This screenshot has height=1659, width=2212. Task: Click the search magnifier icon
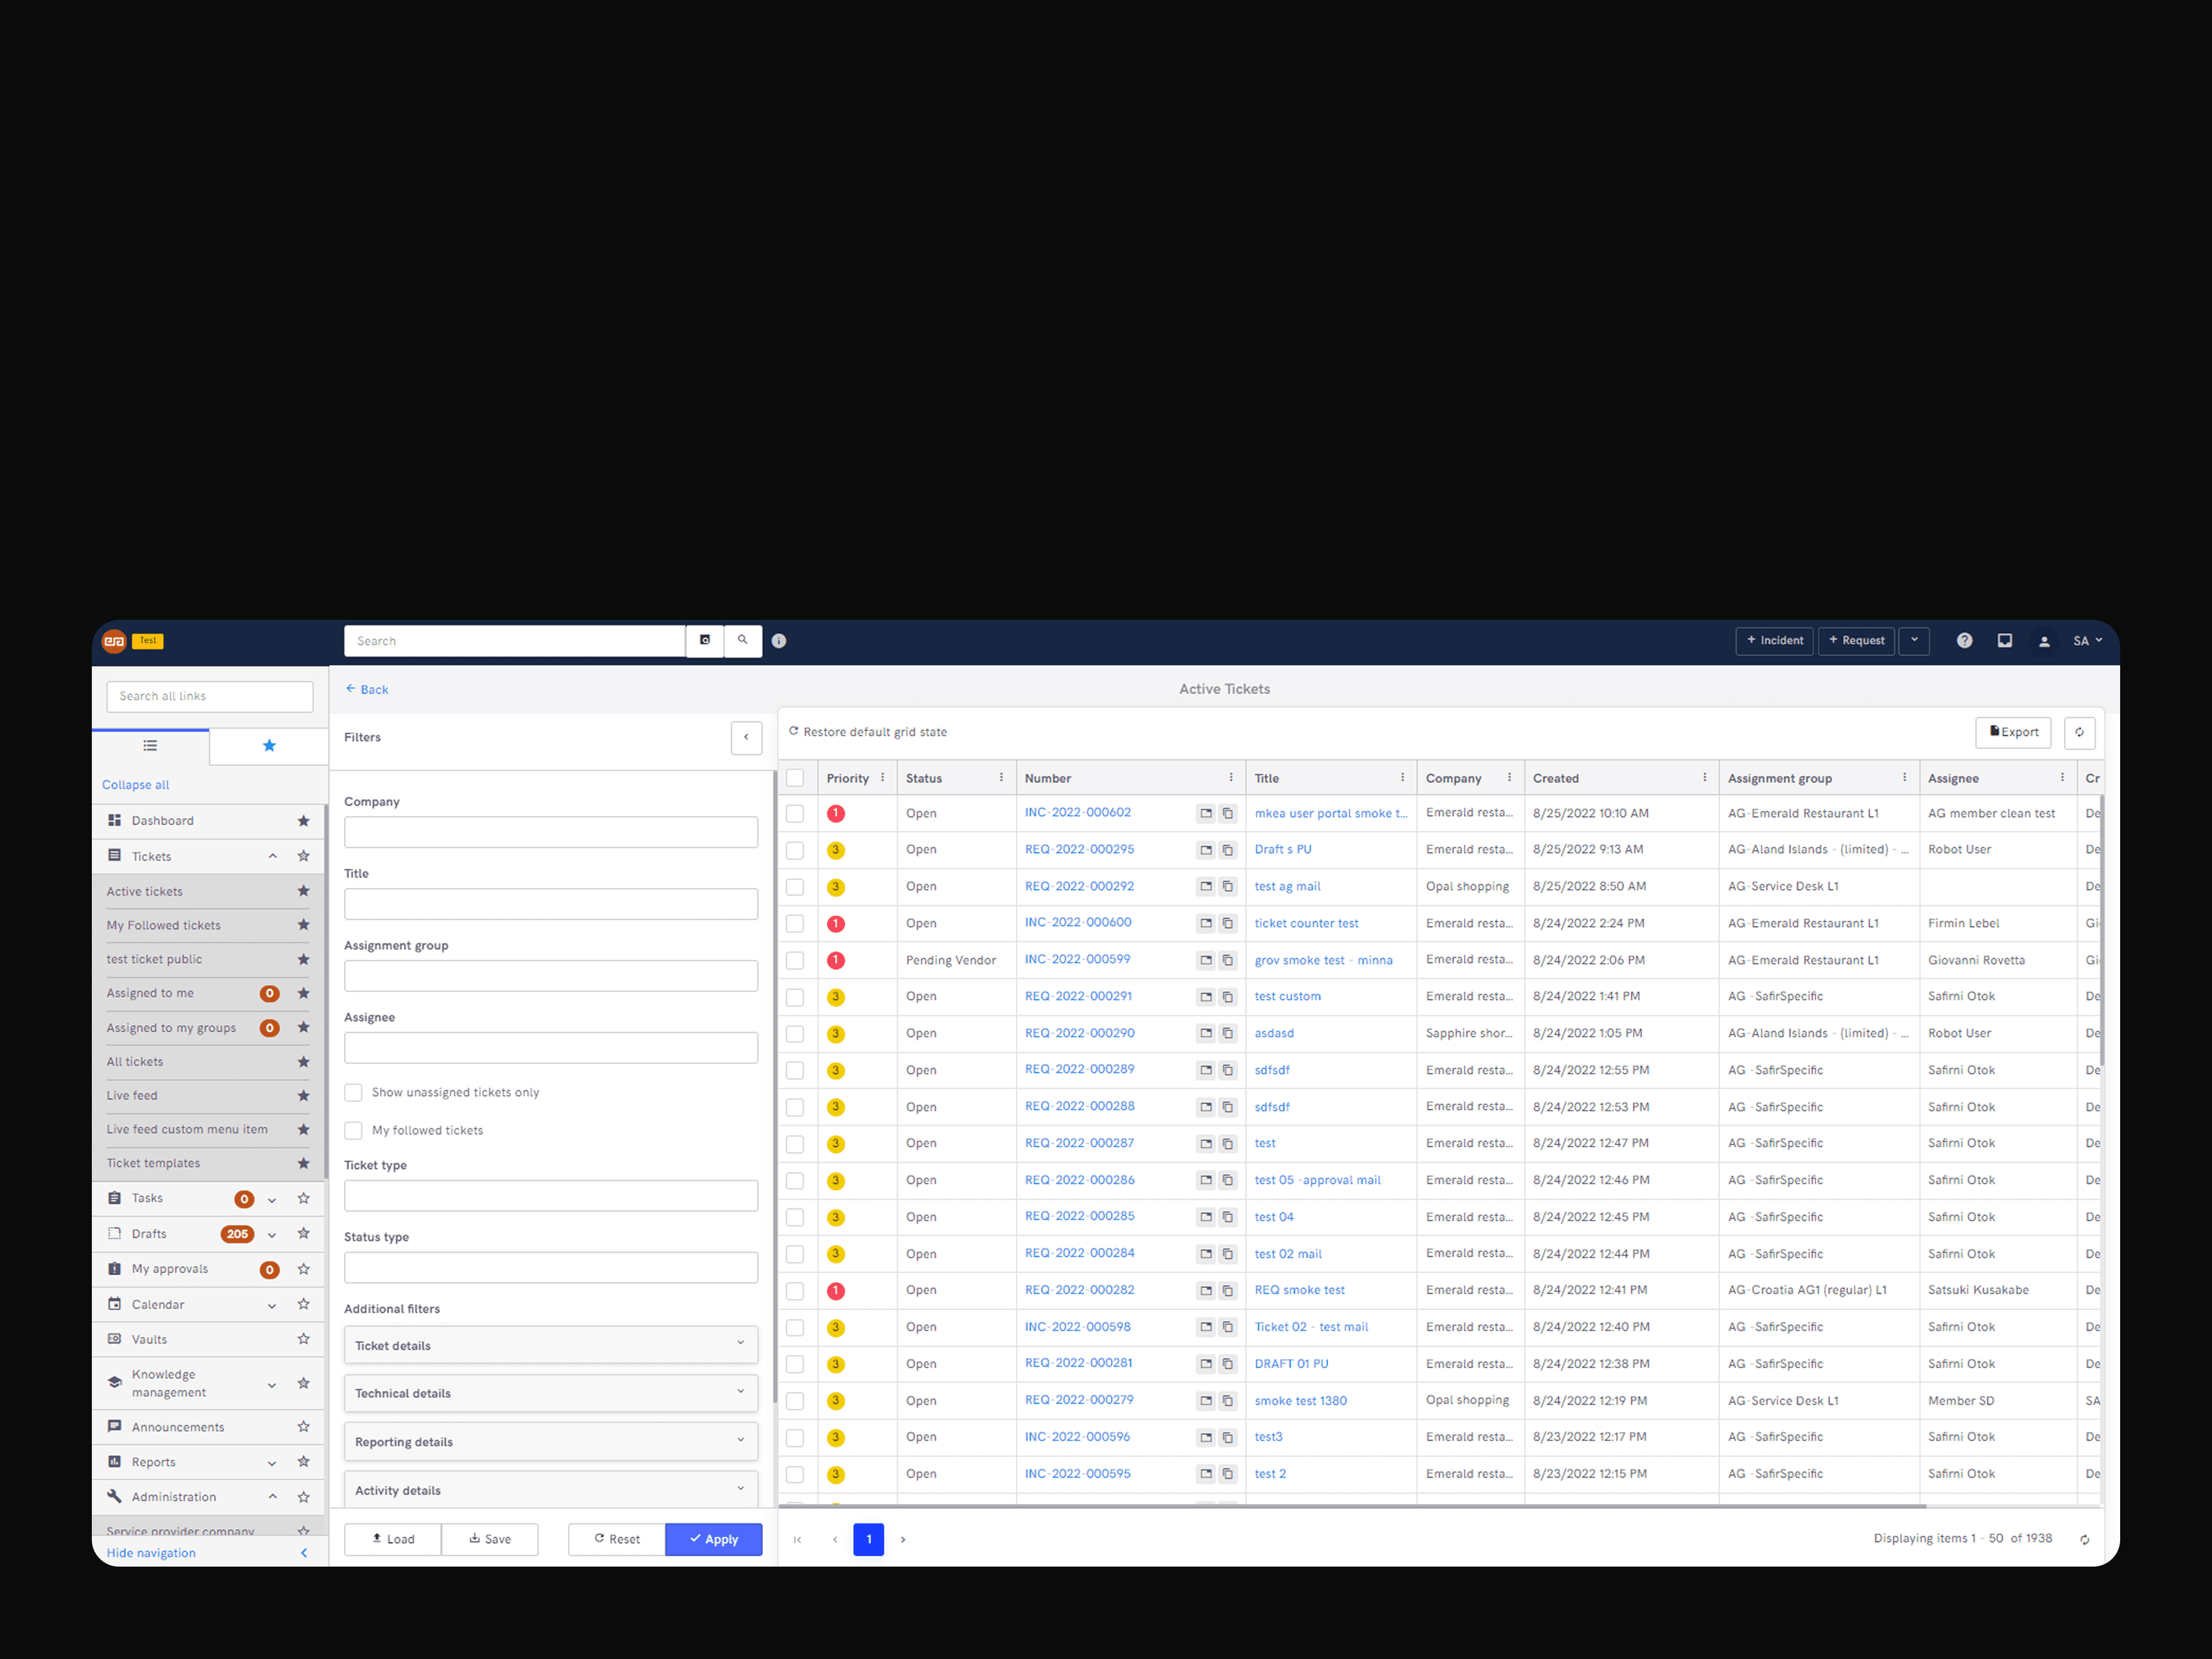point(742,641)
